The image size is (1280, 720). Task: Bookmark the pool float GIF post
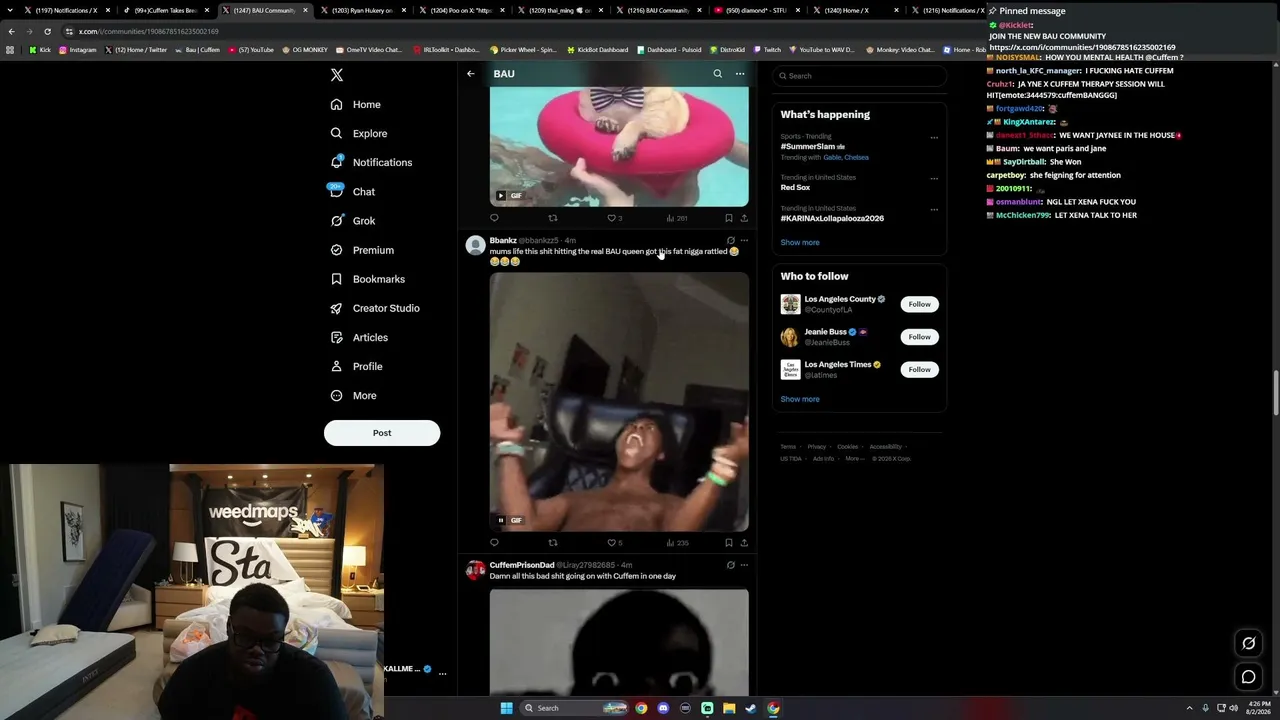728,218
